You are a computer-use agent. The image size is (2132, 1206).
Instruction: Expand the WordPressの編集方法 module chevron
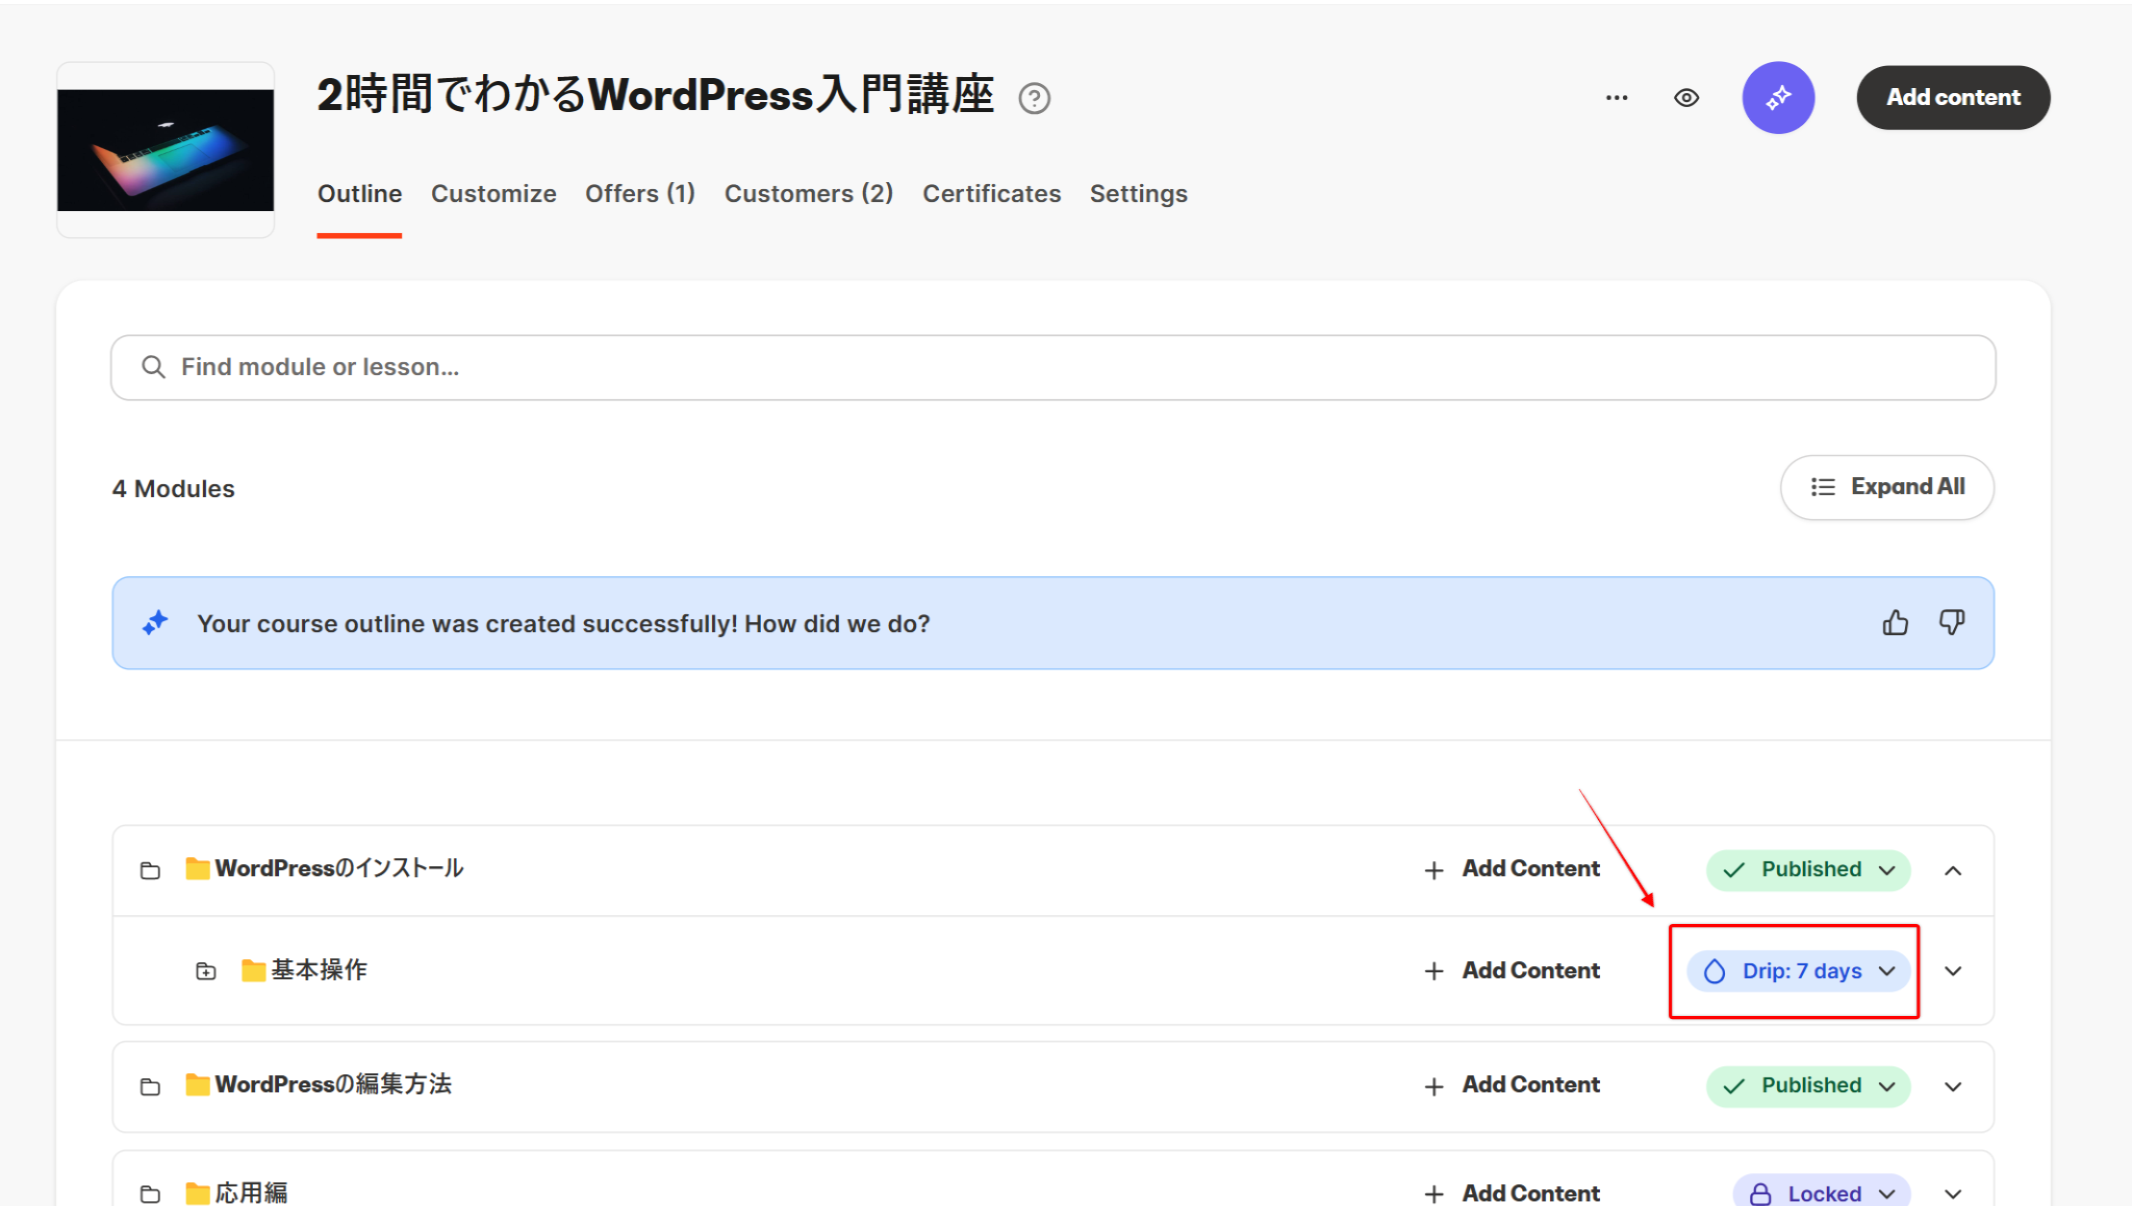[x=1952, y=1086]
